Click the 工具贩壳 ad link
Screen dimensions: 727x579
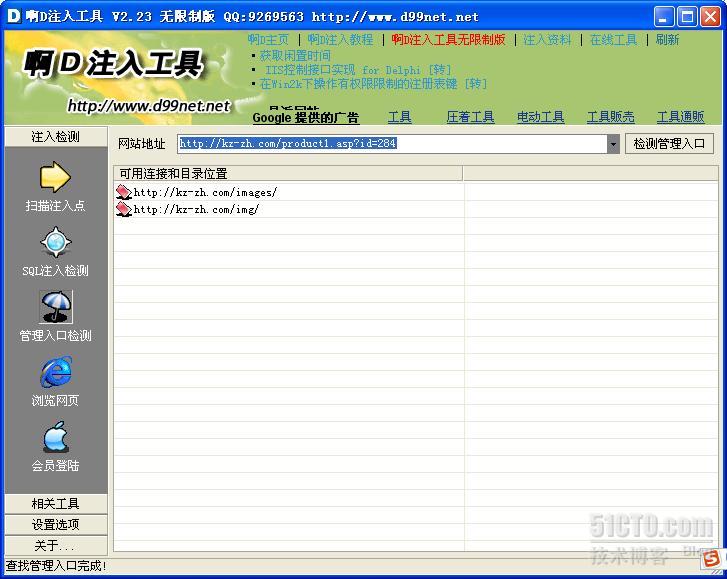[611, 117]
